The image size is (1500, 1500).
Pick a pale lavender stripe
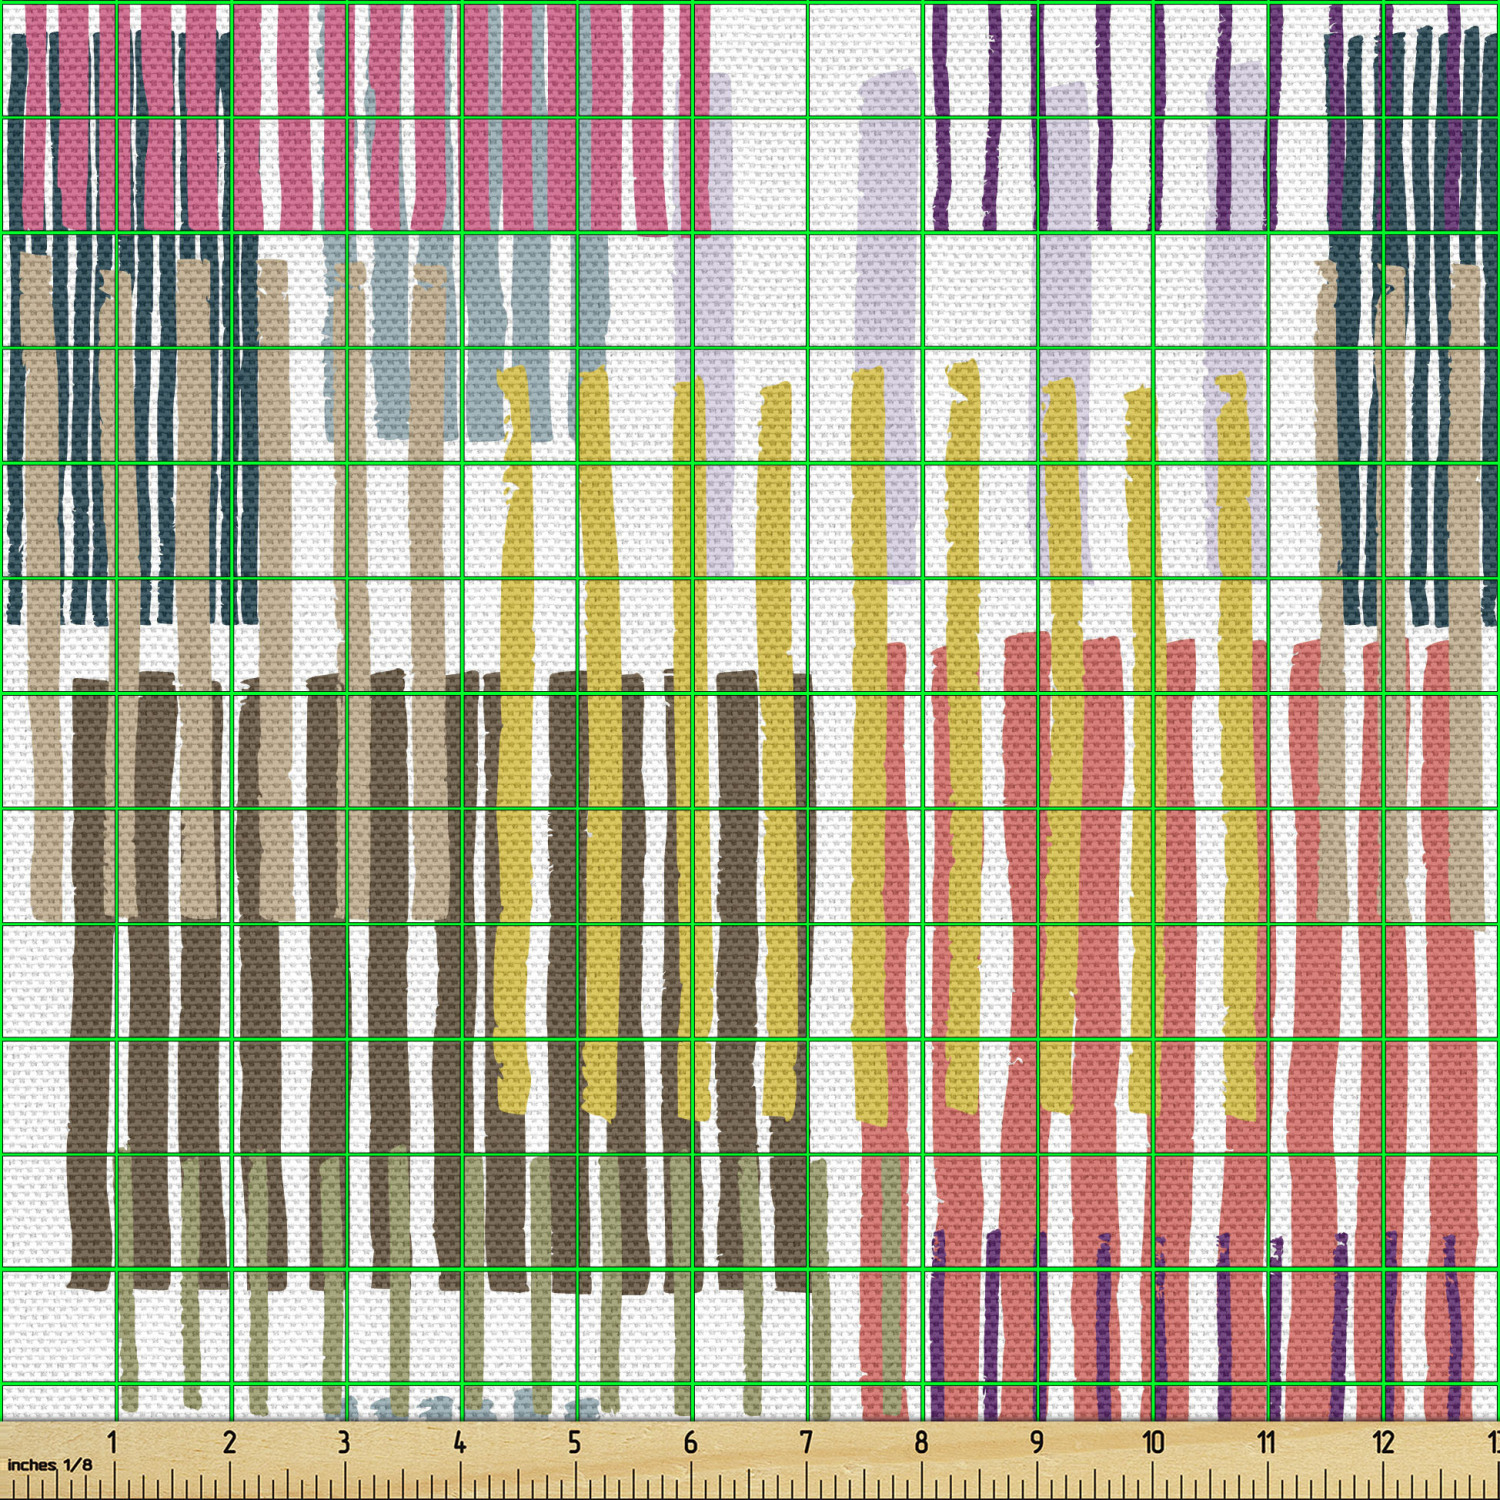890,250
